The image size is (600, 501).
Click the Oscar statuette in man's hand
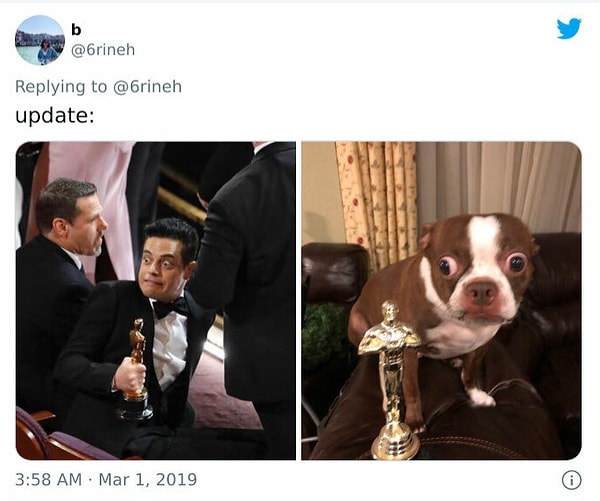(x=135, y=365)
